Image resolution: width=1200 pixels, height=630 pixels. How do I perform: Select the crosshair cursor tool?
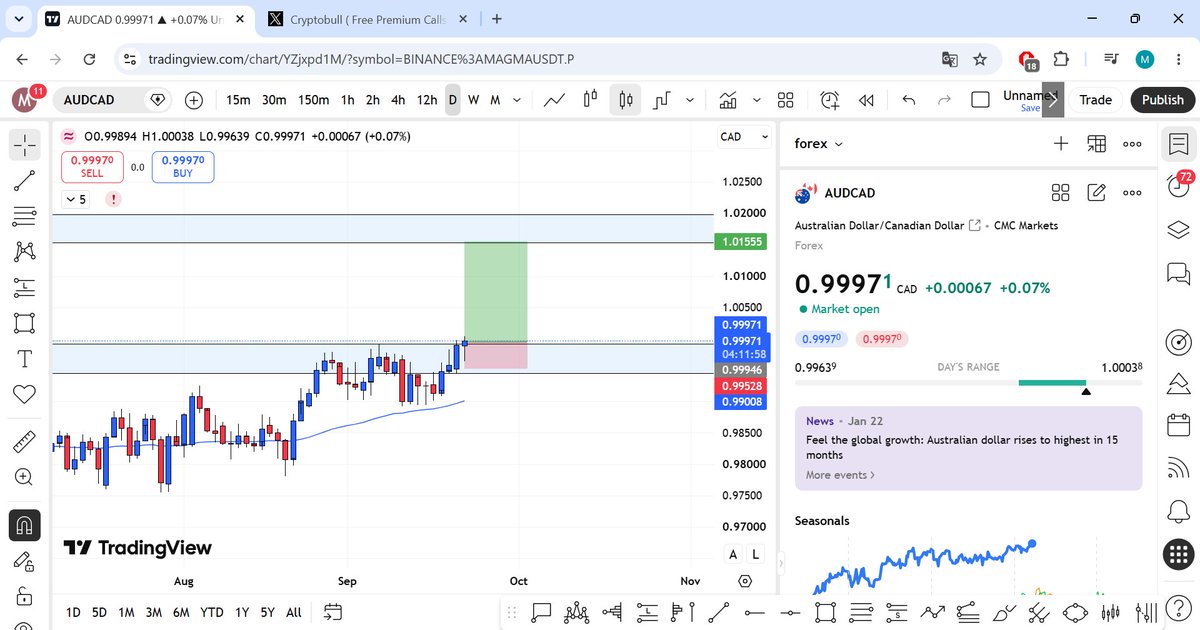pyautogui.click(x=25, y=145)
